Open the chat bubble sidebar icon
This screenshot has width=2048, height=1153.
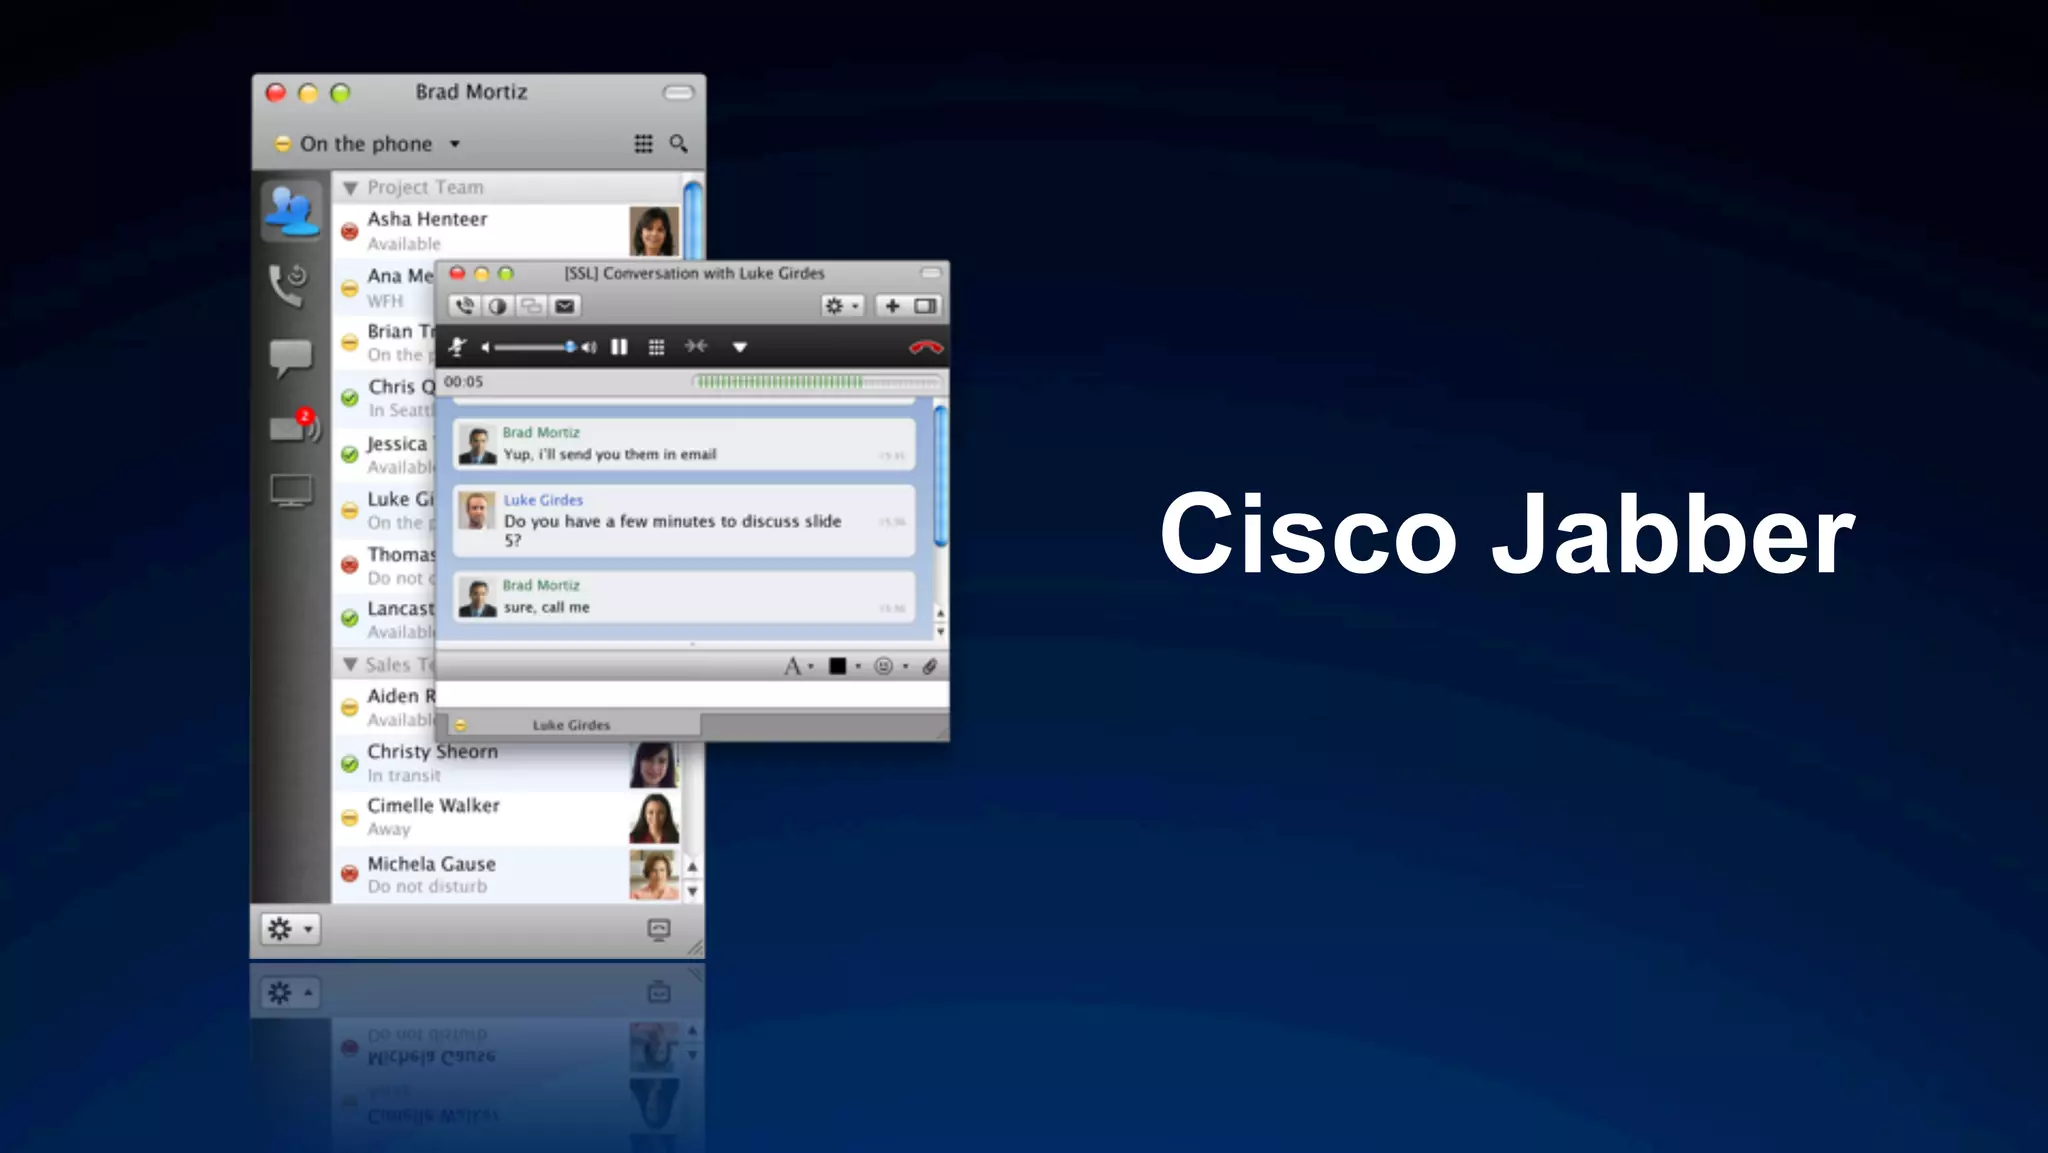pos(291,358)
